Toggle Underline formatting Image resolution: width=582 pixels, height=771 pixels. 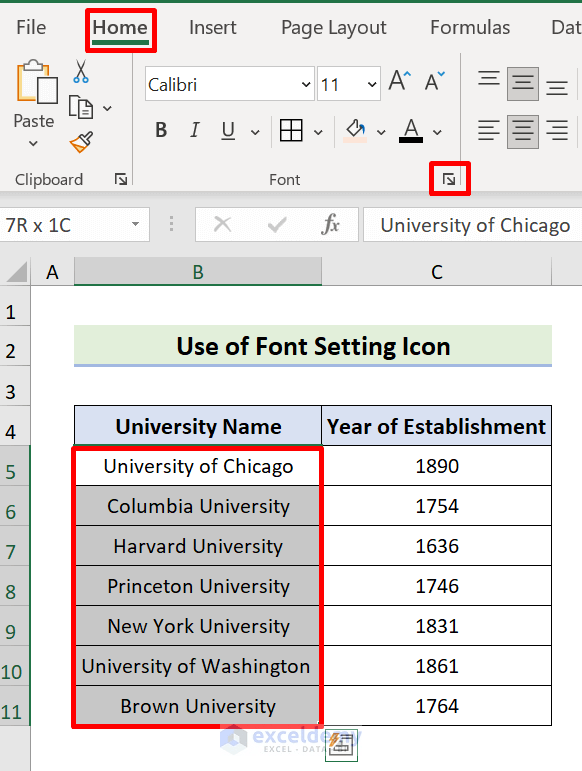click(228, 131)
